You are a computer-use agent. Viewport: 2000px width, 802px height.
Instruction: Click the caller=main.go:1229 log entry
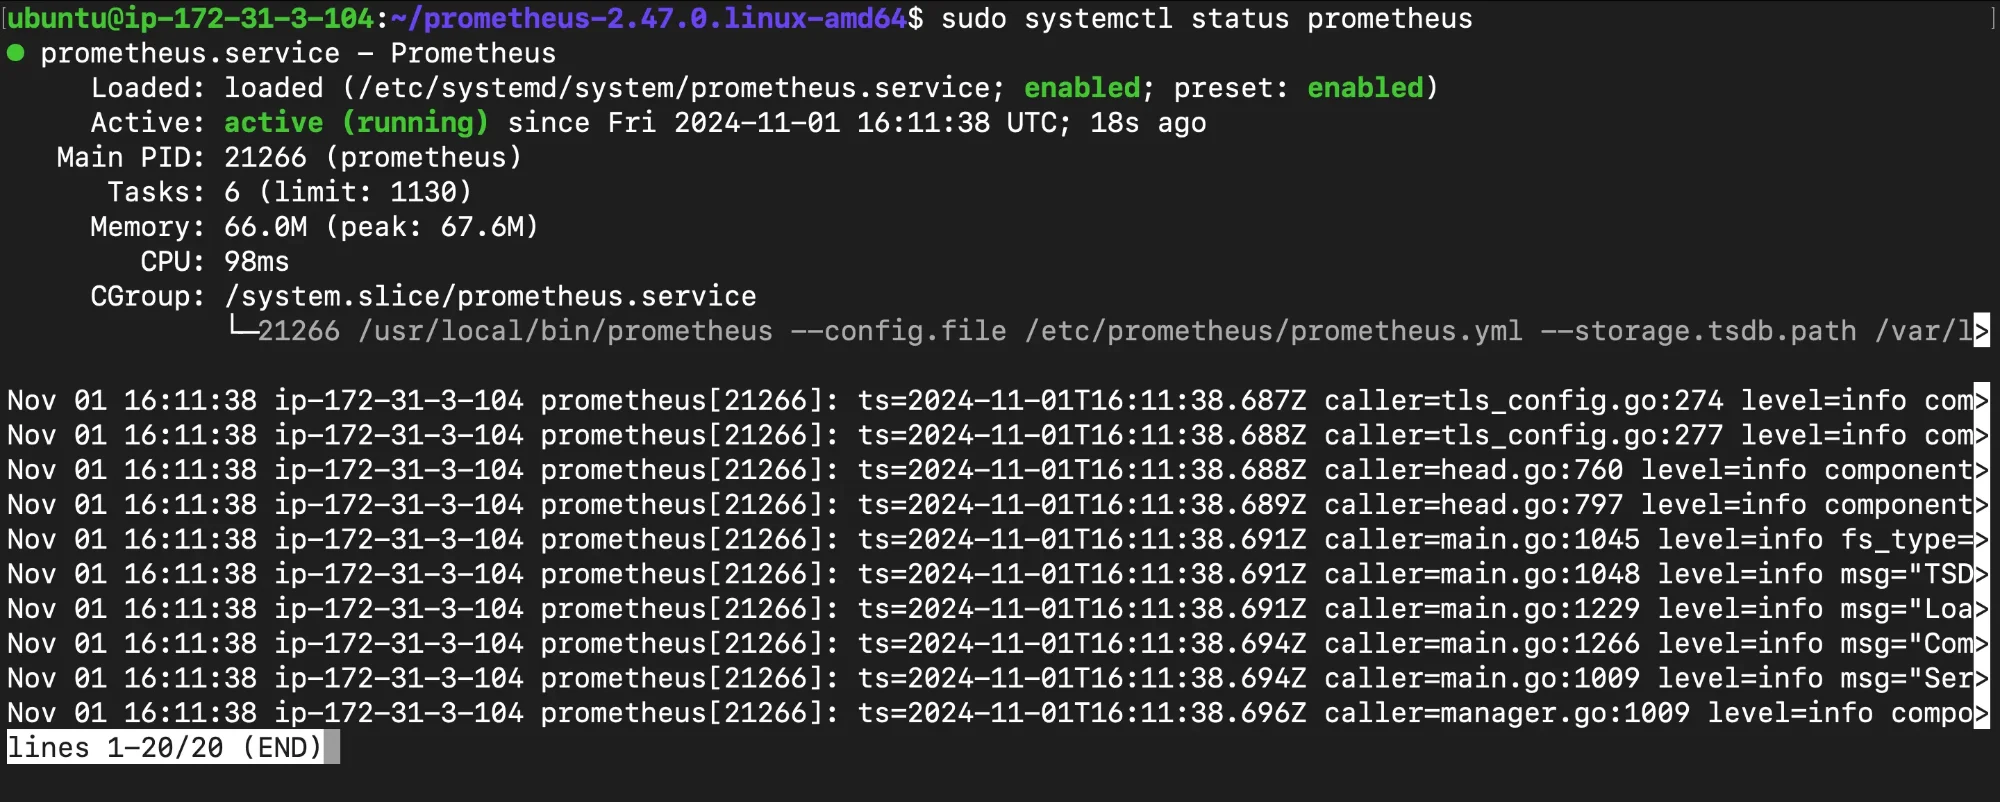pyautogui.click(x=1482, y=609)
